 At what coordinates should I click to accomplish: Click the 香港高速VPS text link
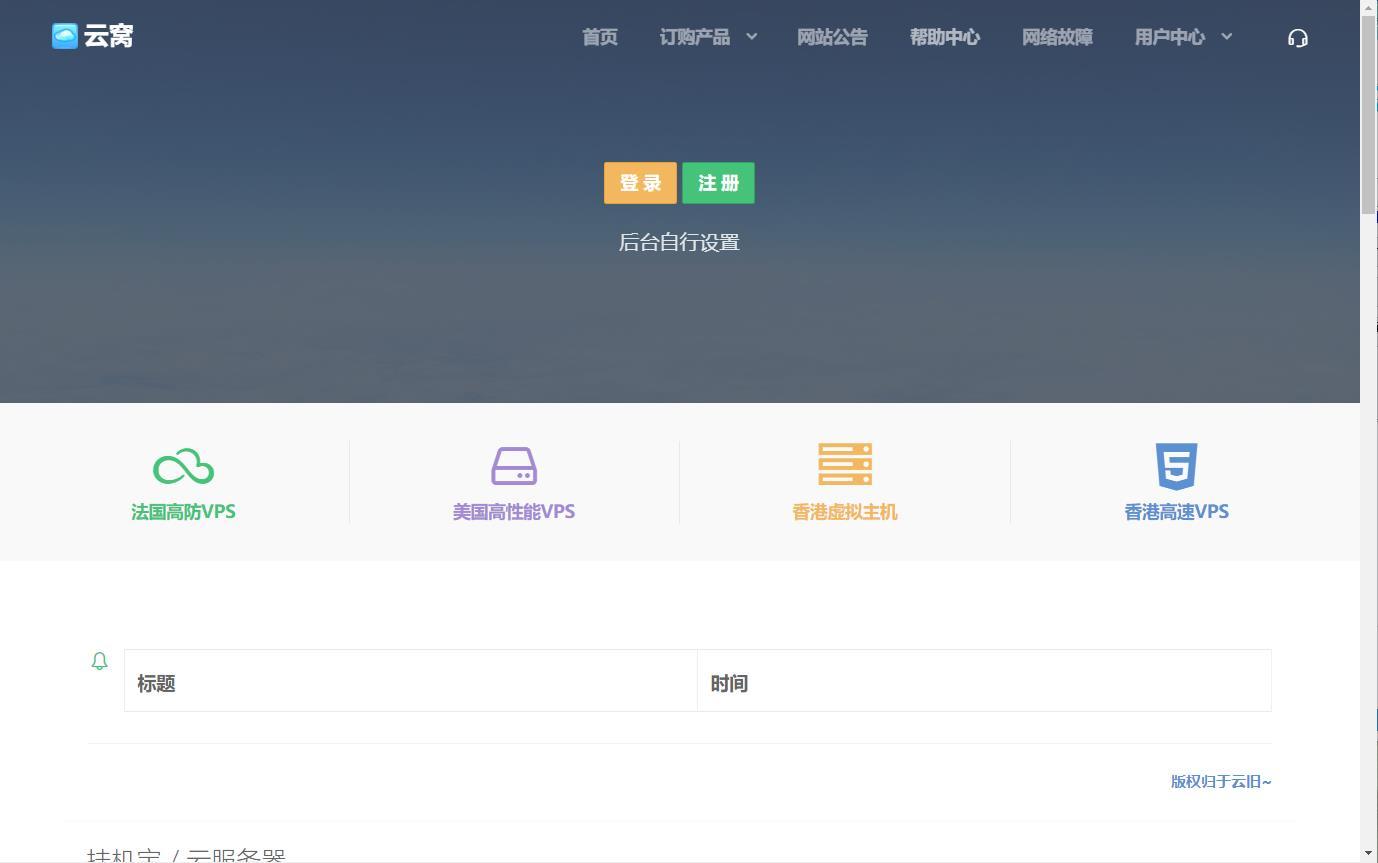point(1176,512)
